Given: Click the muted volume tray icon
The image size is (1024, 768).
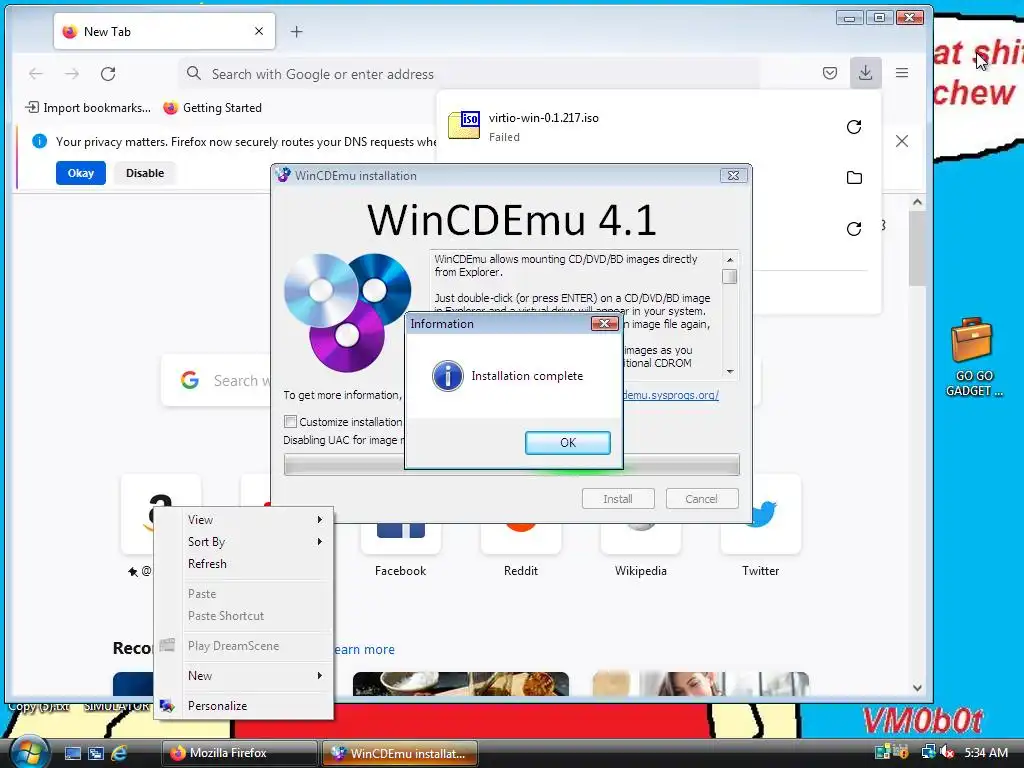Looking at the screenshot, I should [946, 752].
